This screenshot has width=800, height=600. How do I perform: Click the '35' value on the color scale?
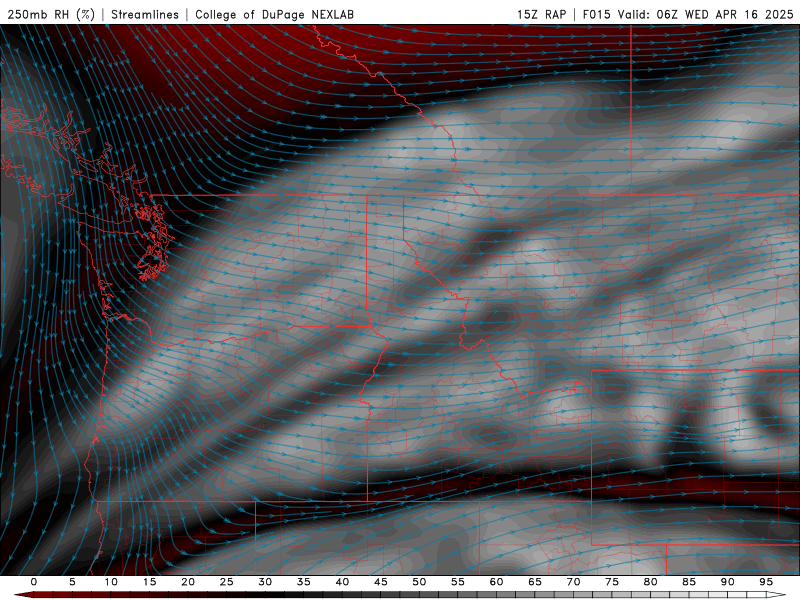tap(304, 582)
